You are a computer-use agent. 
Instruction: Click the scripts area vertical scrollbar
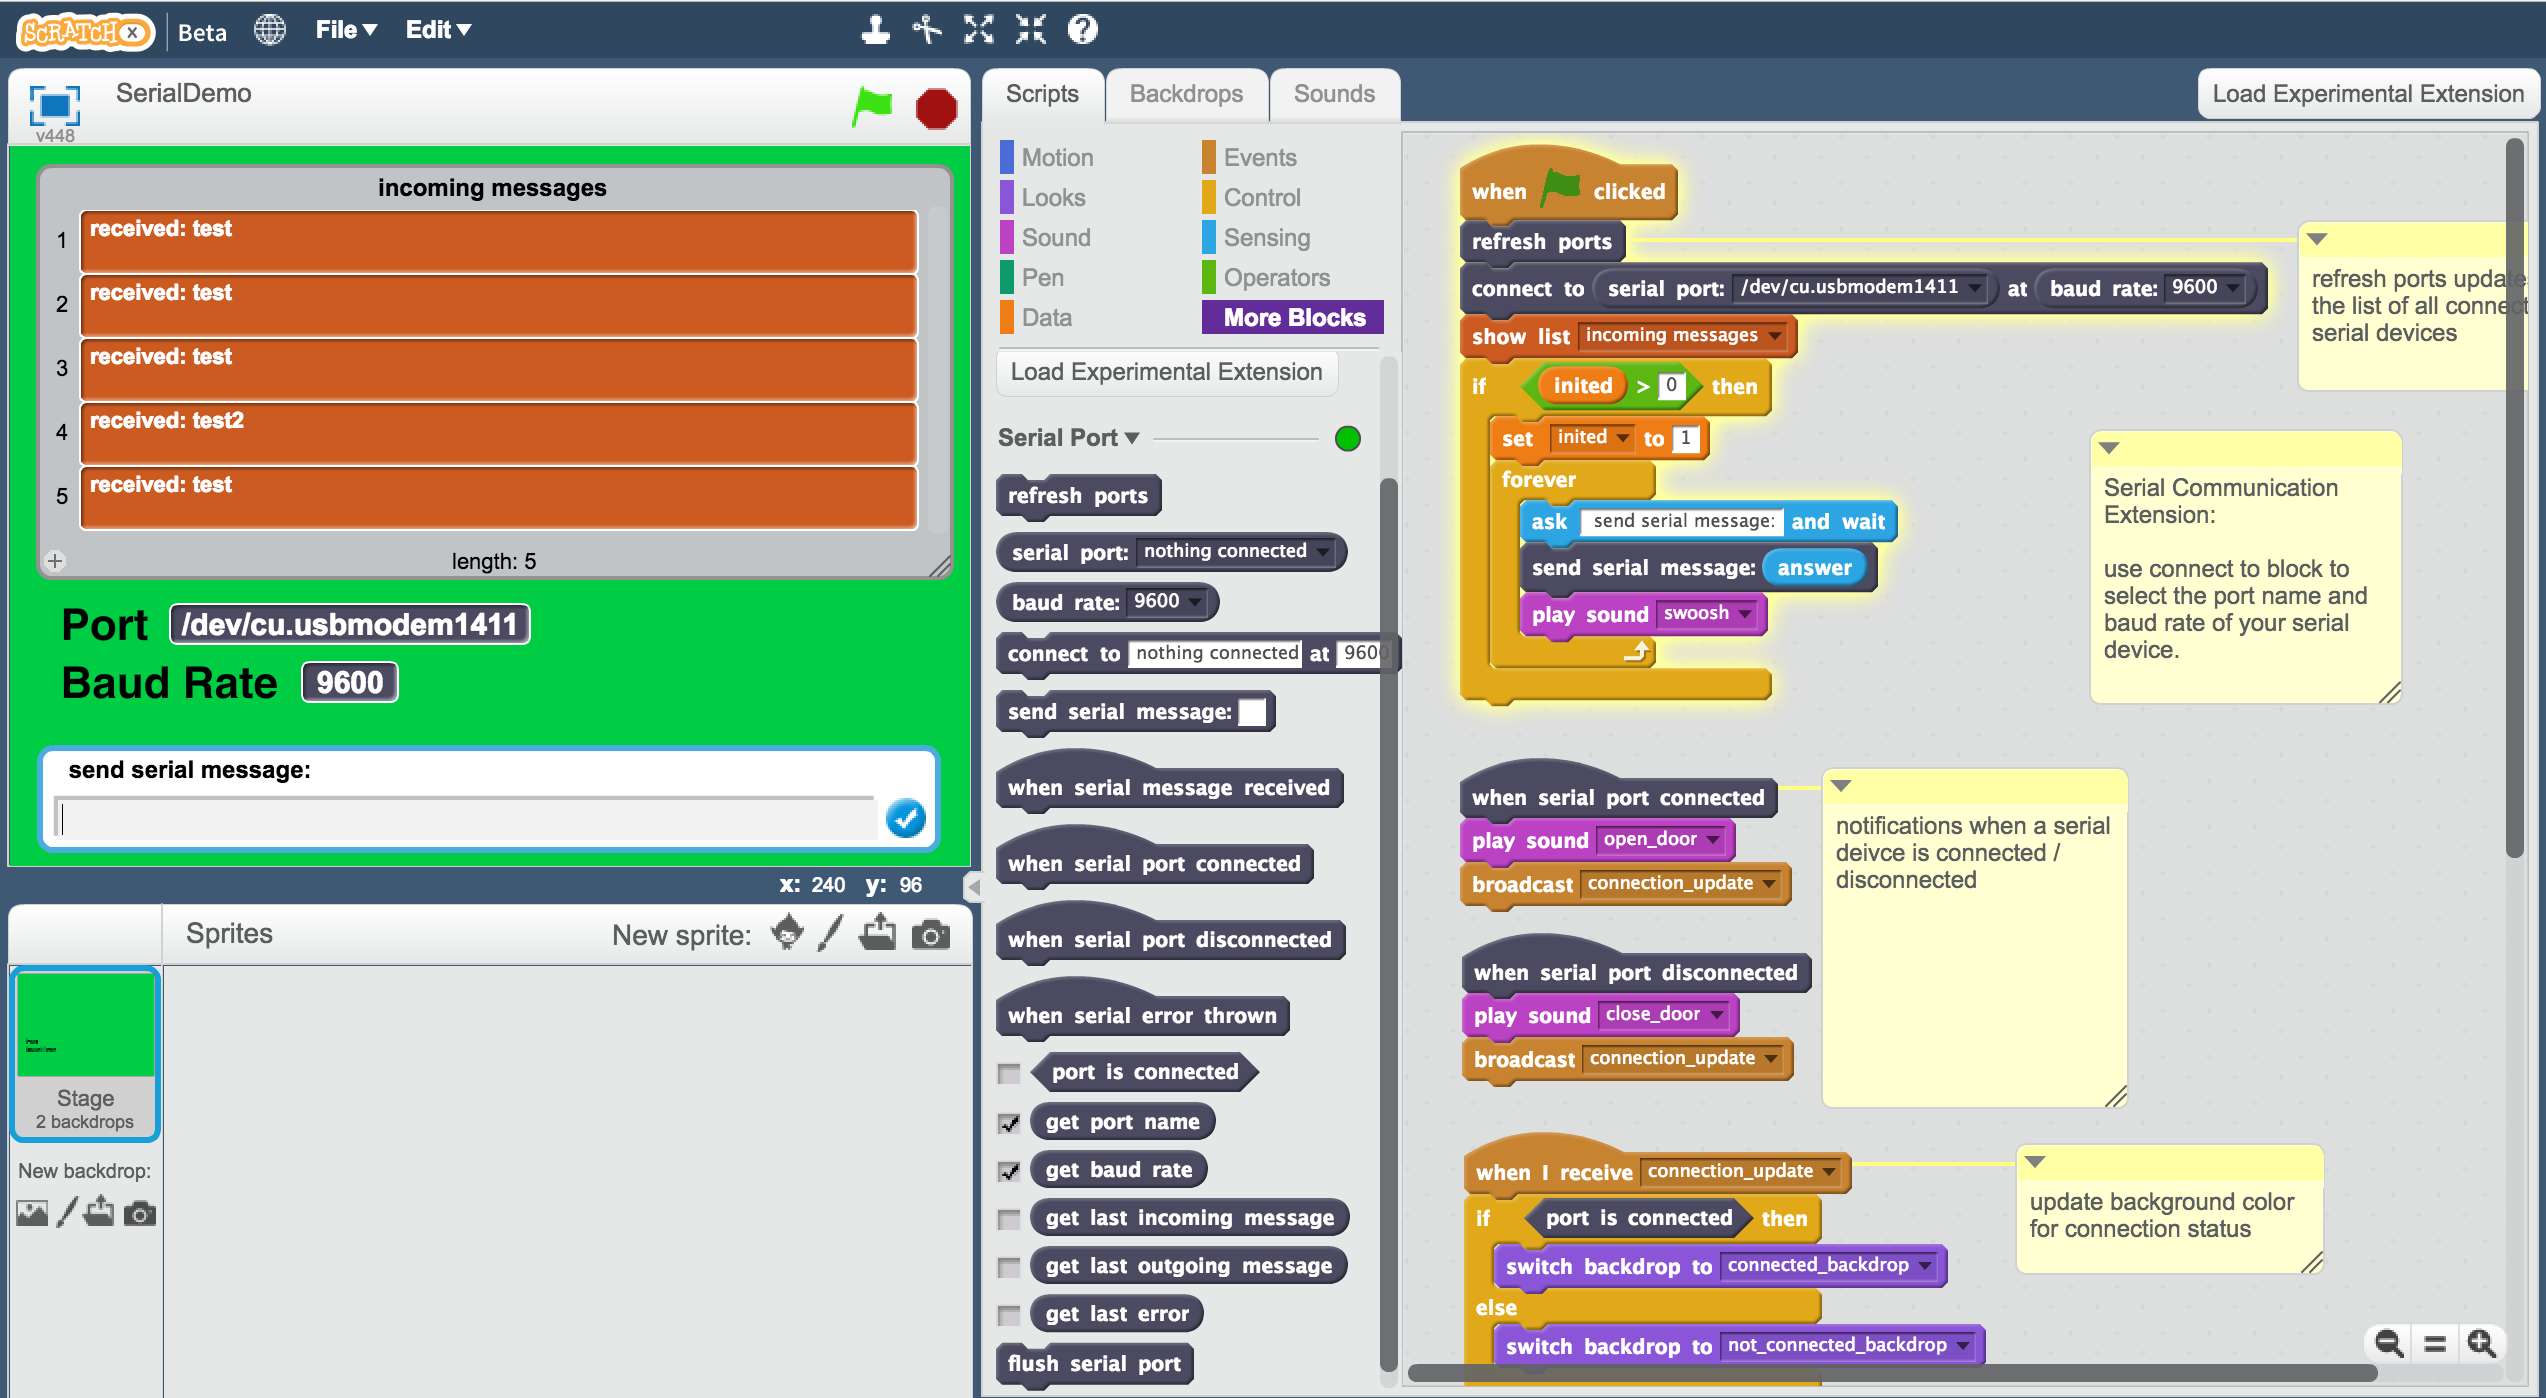pyautogui.click(x=2514, y=500)
